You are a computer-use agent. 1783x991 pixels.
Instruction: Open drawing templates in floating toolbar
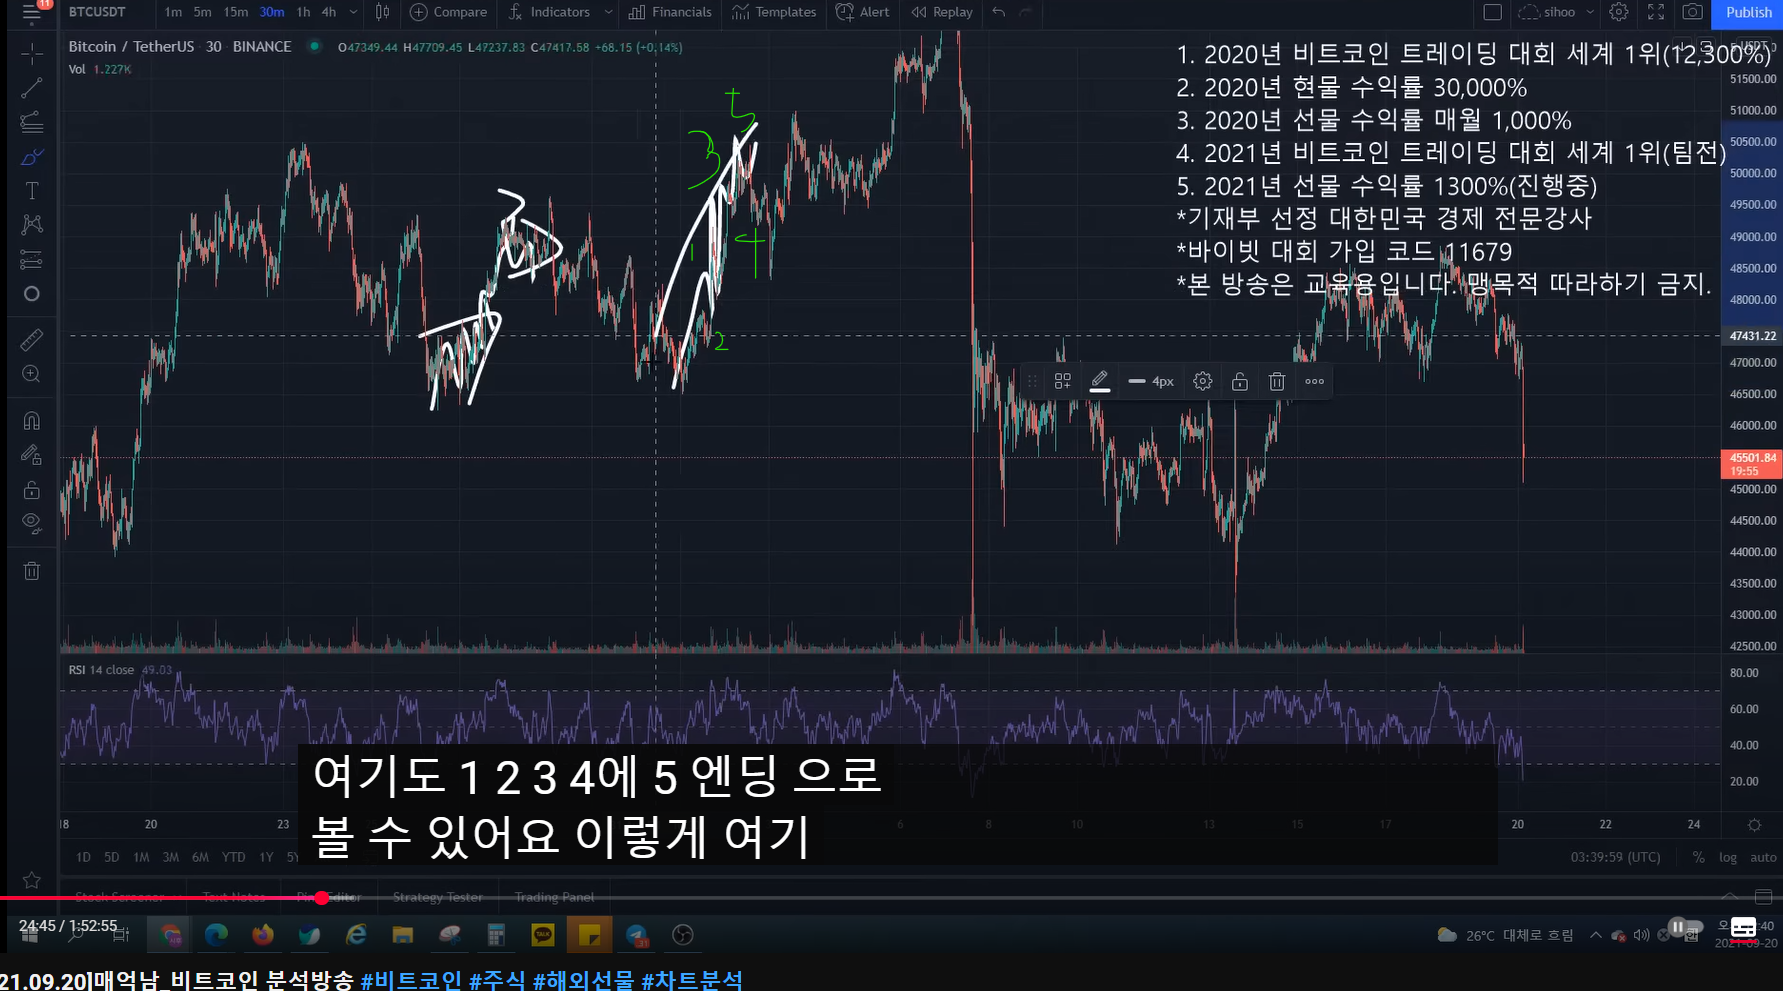click(1063, 381)
